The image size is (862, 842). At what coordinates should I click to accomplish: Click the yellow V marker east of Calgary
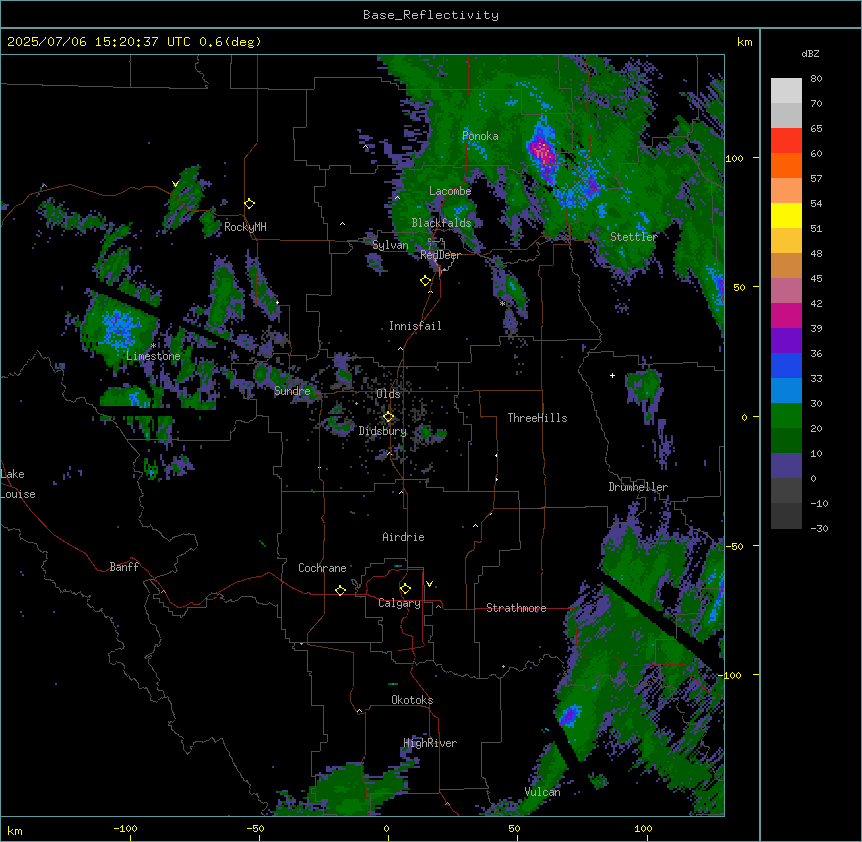pyautogui.click(x=429, y=584)
